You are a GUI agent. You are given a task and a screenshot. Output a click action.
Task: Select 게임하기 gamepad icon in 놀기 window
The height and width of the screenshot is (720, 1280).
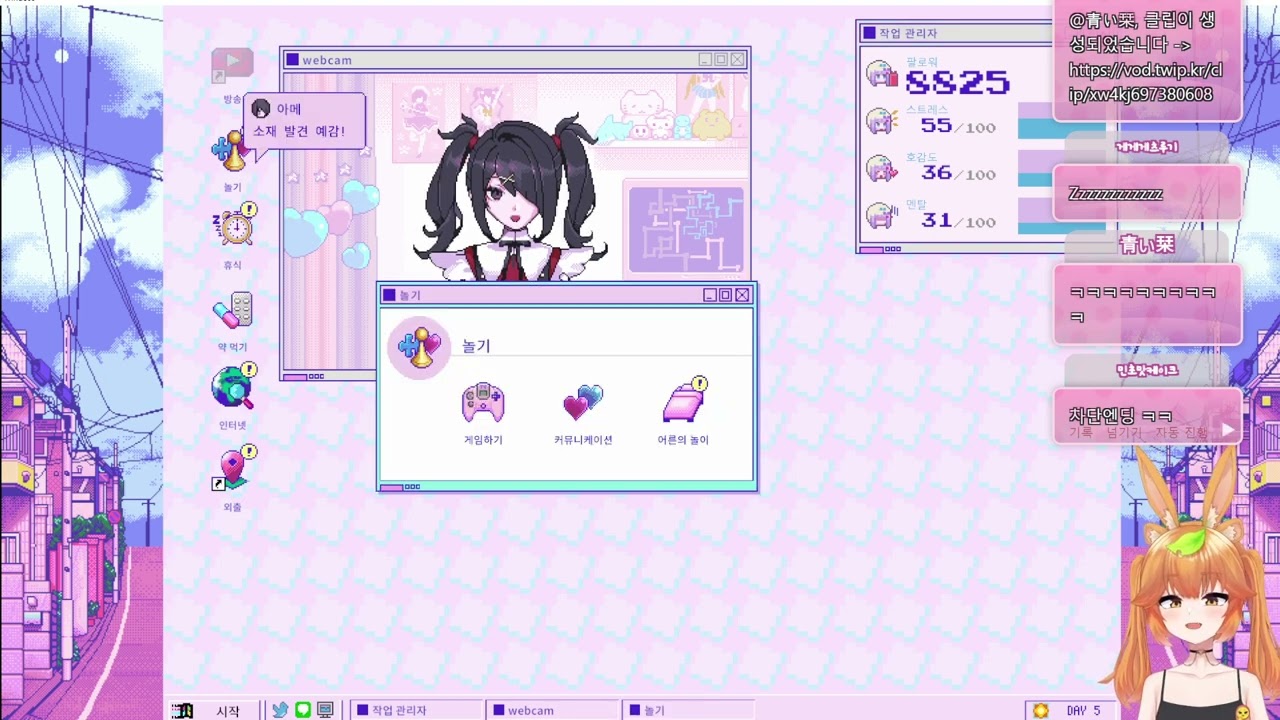click(x=483, y=403)
